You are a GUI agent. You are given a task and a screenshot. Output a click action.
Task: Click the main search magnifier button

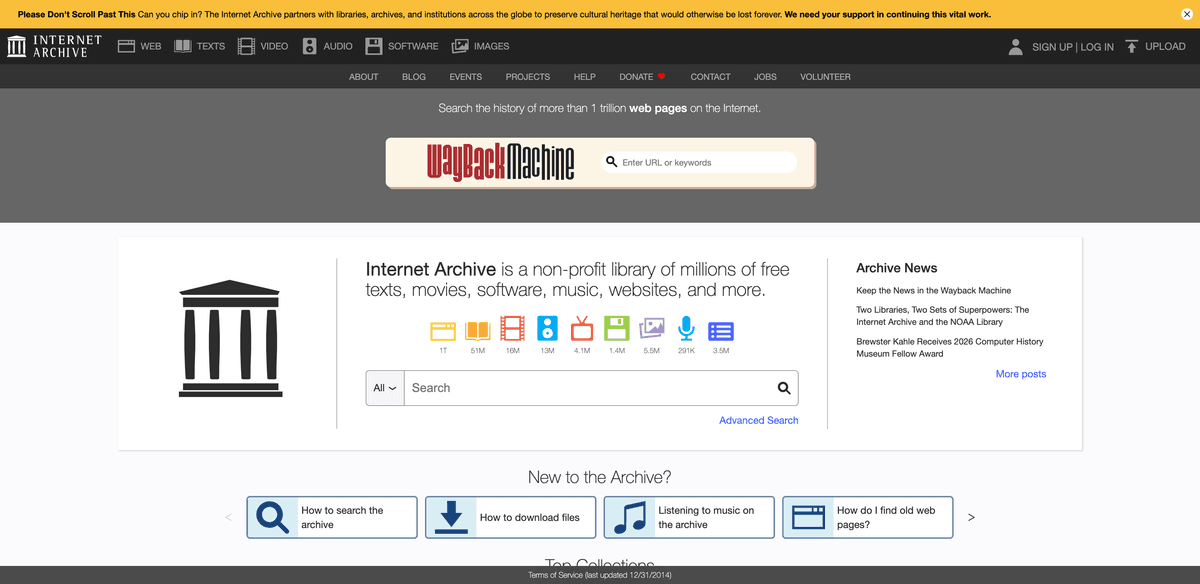pos(784,388)
